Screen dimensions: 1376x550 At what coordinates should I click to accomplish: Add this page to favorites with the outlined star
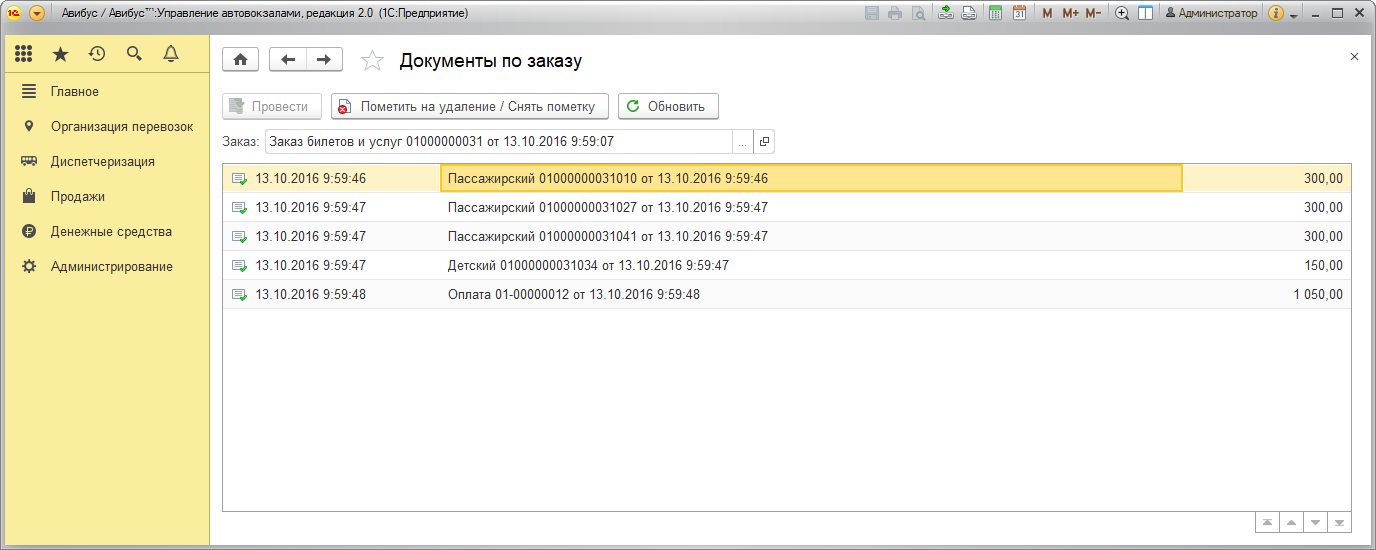click(372, 61)
